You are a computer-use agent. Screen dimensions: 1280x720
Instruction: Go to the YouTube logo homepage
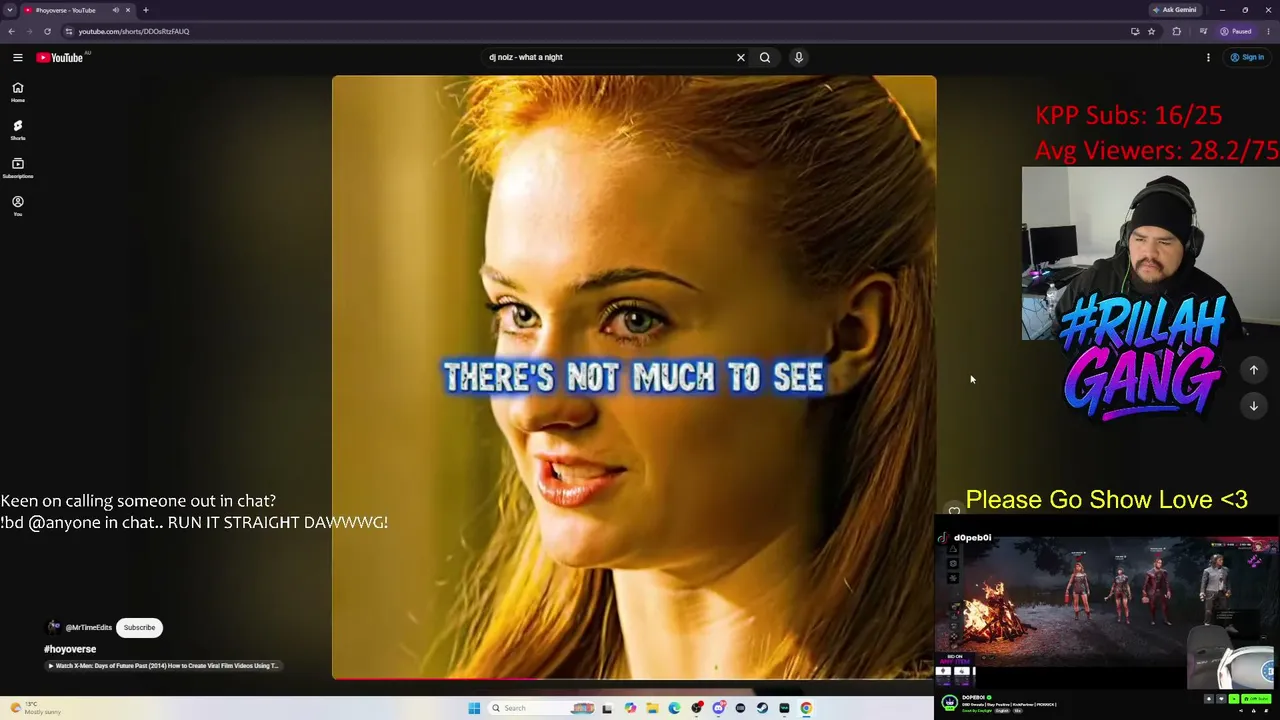click(x=60, y=57)
